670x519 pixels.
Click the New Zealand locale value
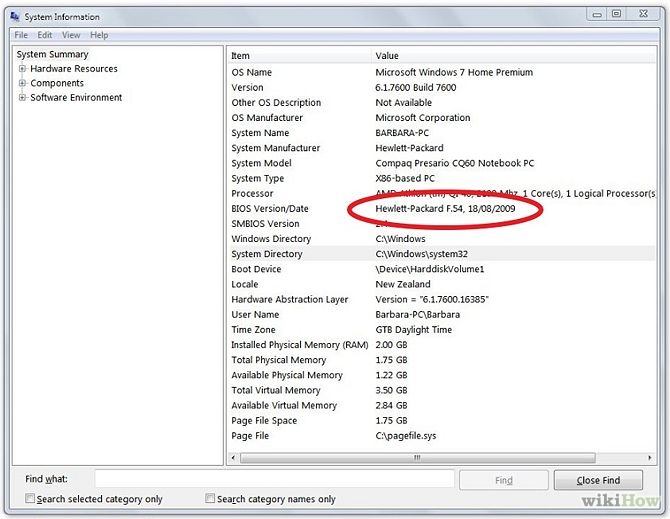(x=403, y=284)
